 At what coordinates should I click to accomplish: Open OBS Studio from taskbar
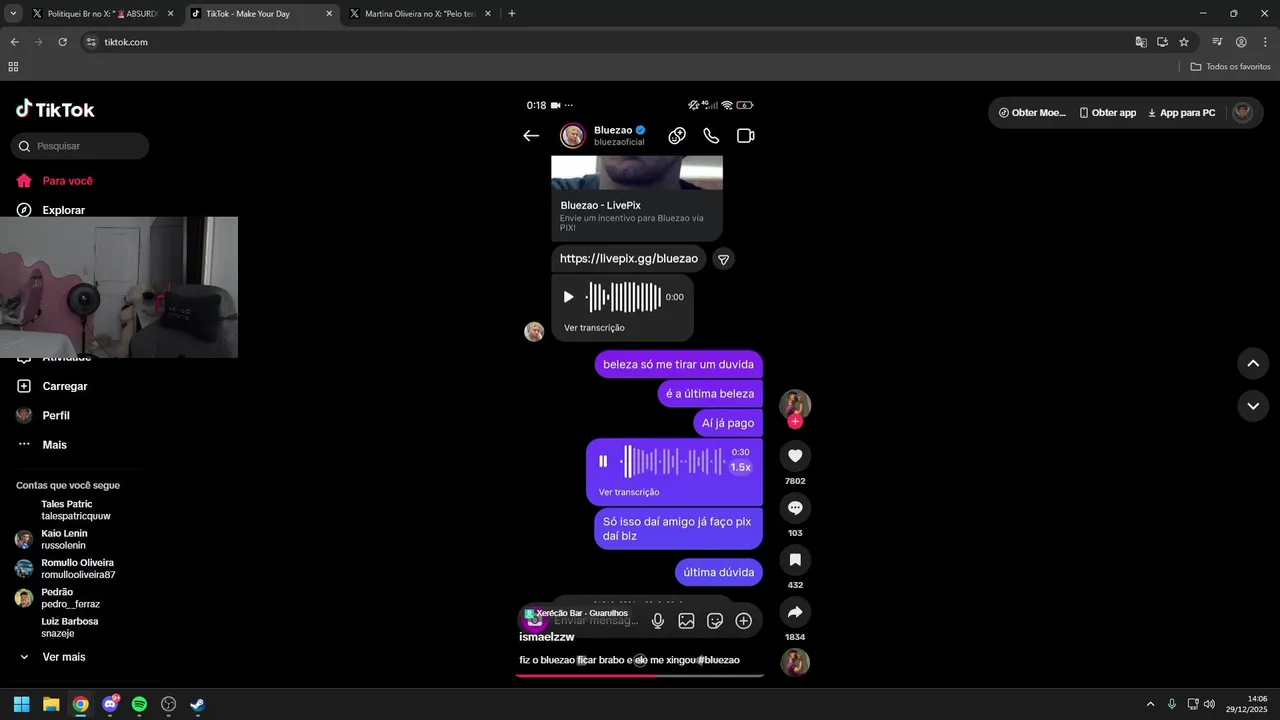coord(169,704)
